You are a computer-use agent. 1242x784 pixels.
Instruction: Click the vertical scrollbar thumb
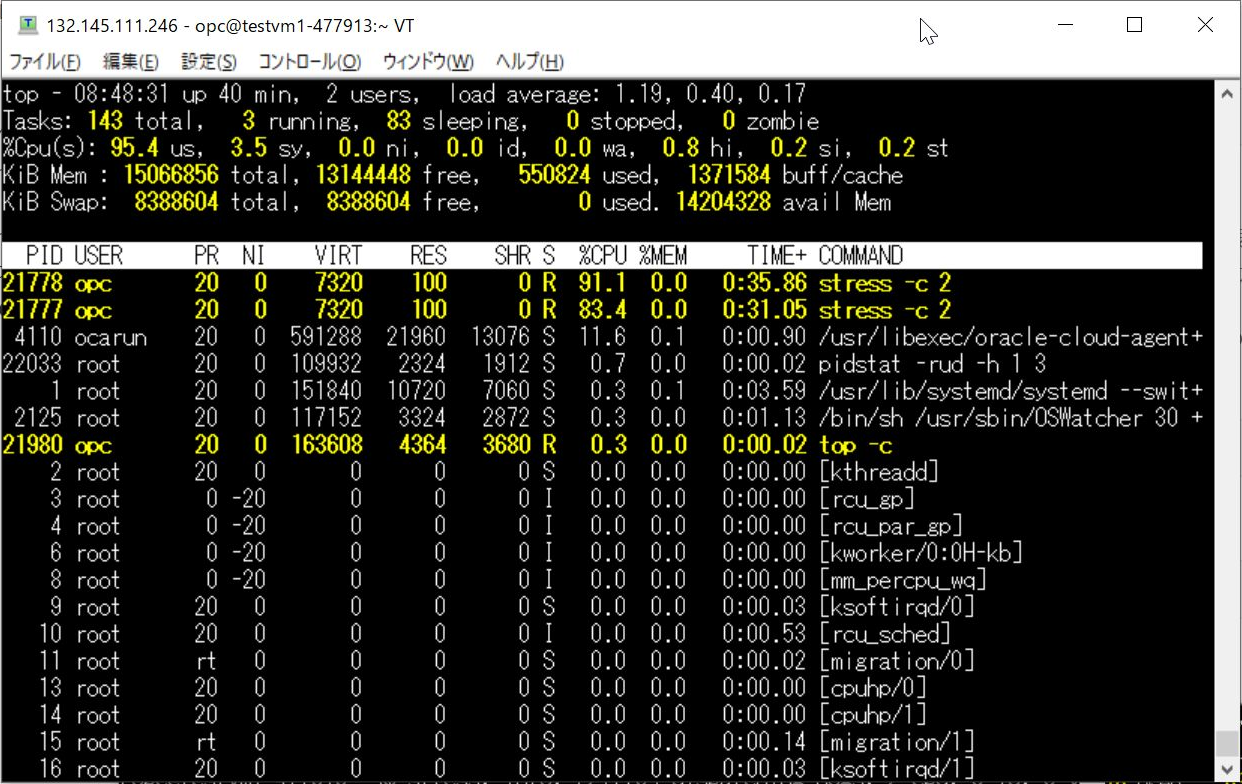1227,744
